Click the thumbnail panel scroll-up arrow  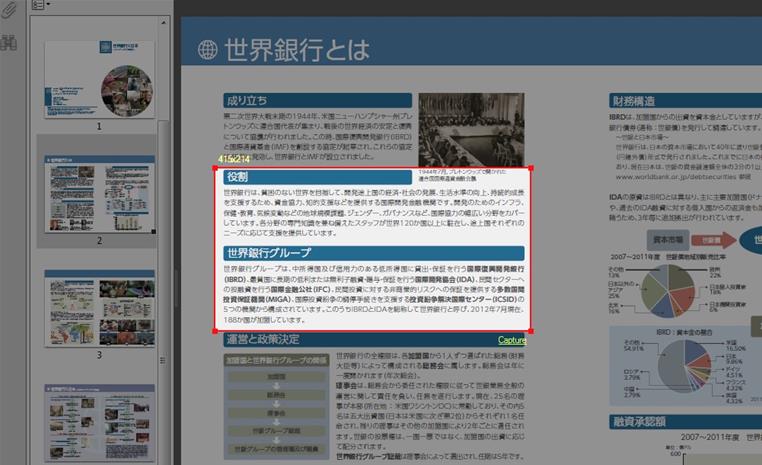click(x=163, y=21)
